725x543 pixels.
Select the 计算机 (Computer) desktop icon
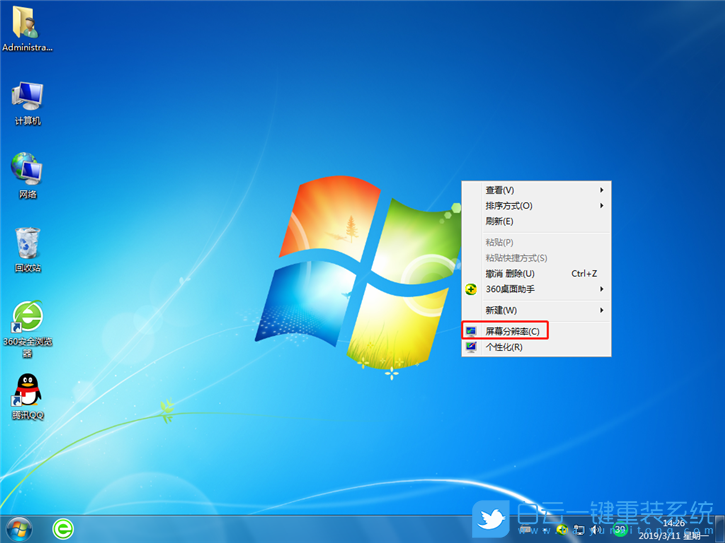27,102
